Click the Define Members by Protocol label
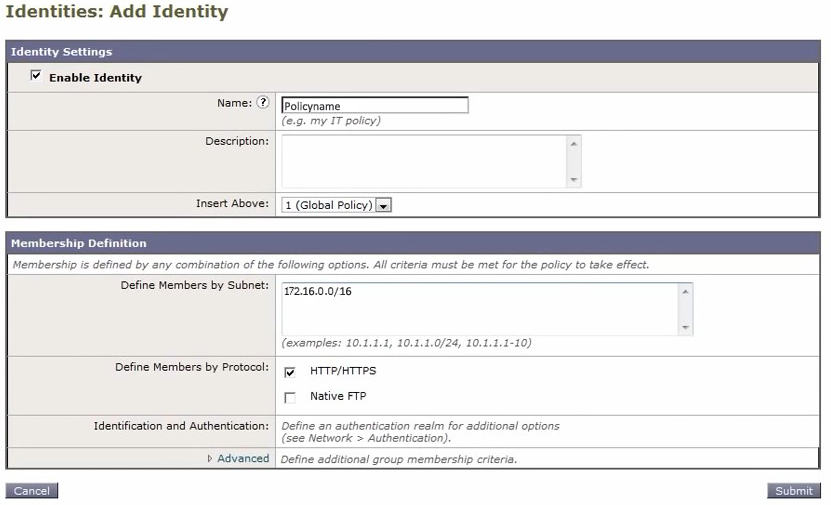Image resolution: width=831 pixels, height=505 pixels. click(192, 367)
